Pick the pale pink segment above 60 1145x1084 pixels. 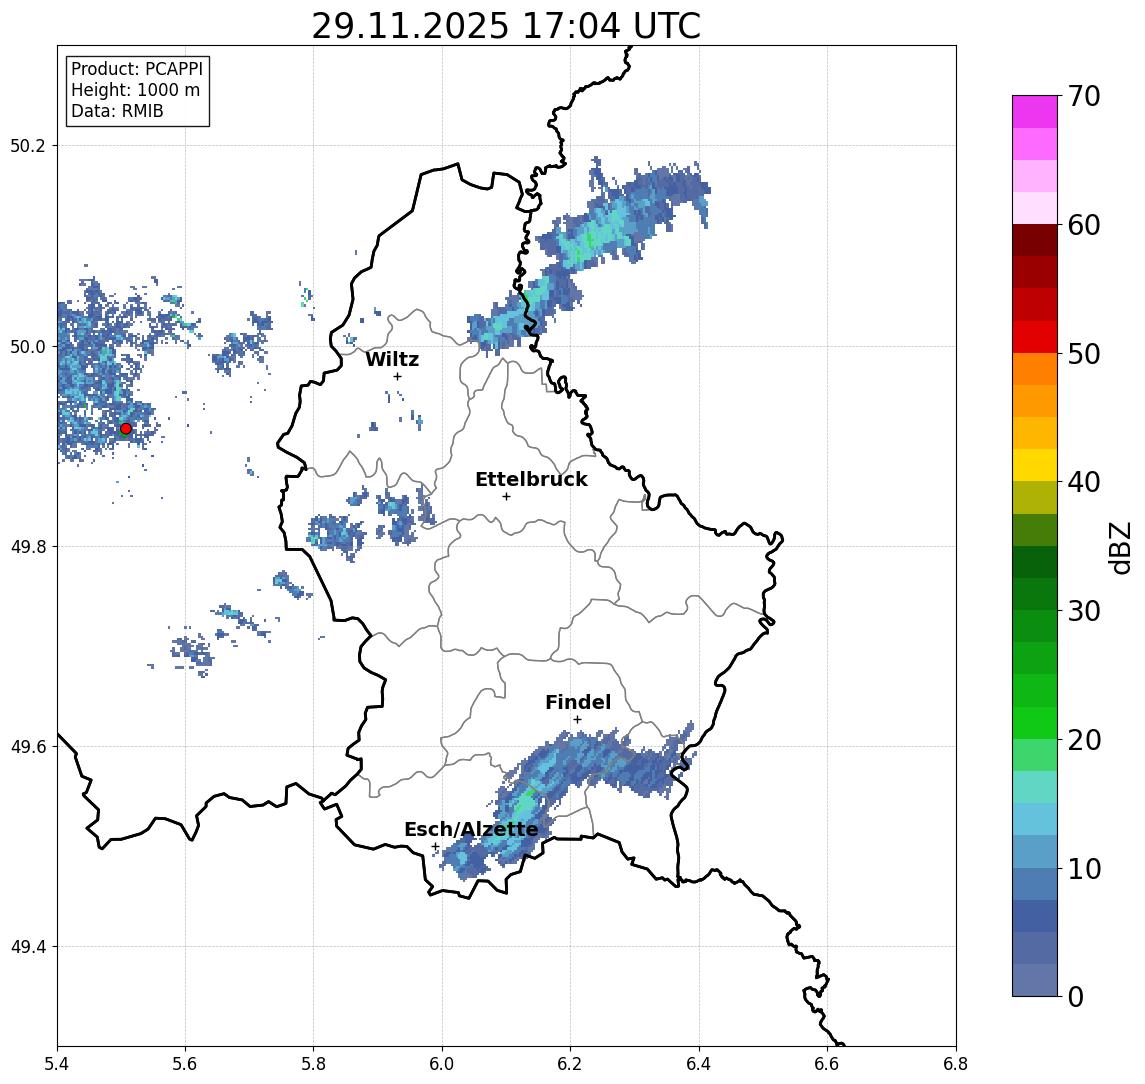[x=1035, y=208]
